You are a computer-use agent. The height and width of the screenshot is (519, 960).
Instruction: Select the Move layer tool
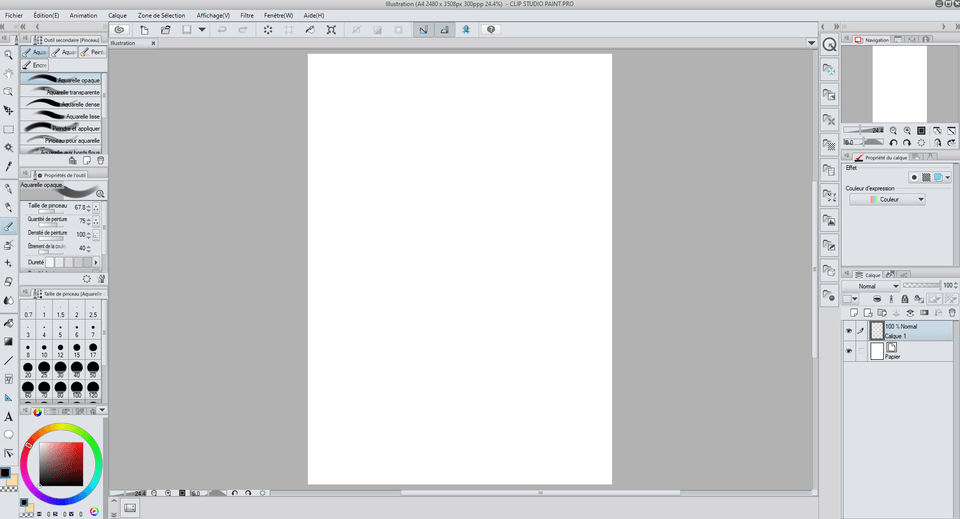pos(8,110)
